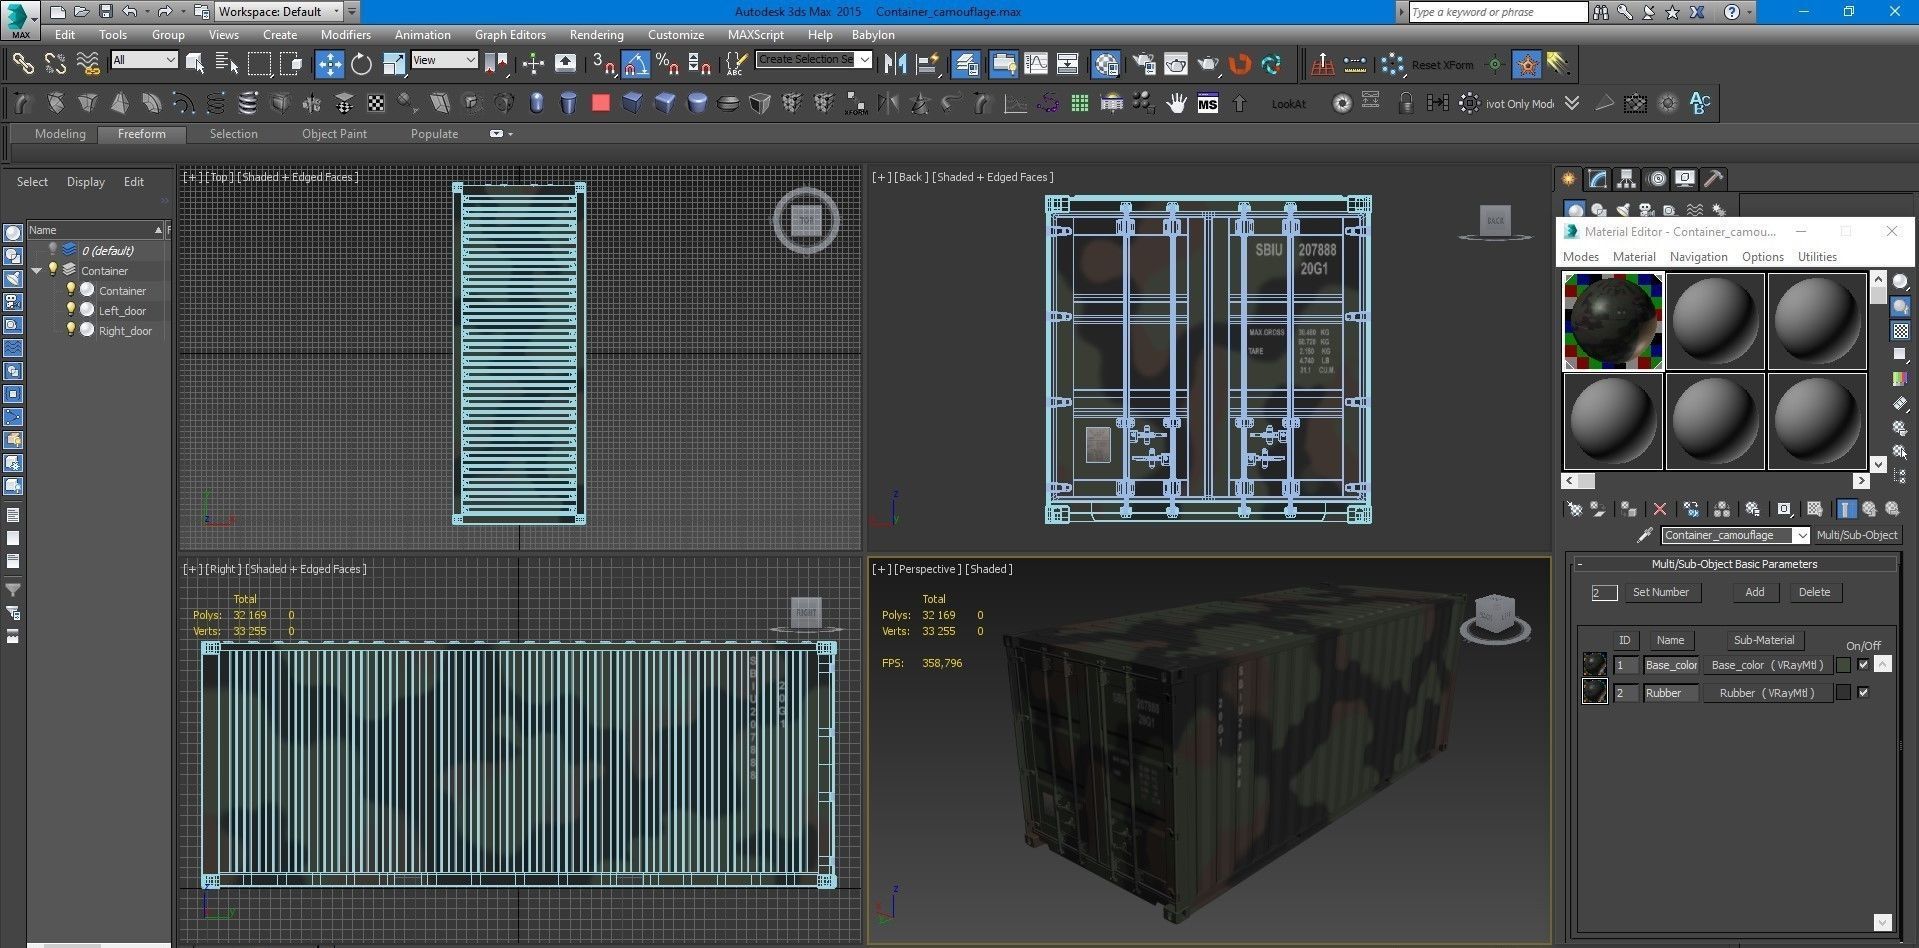
Task: Click the red X reset material icon
Action: click(1660, 509)
